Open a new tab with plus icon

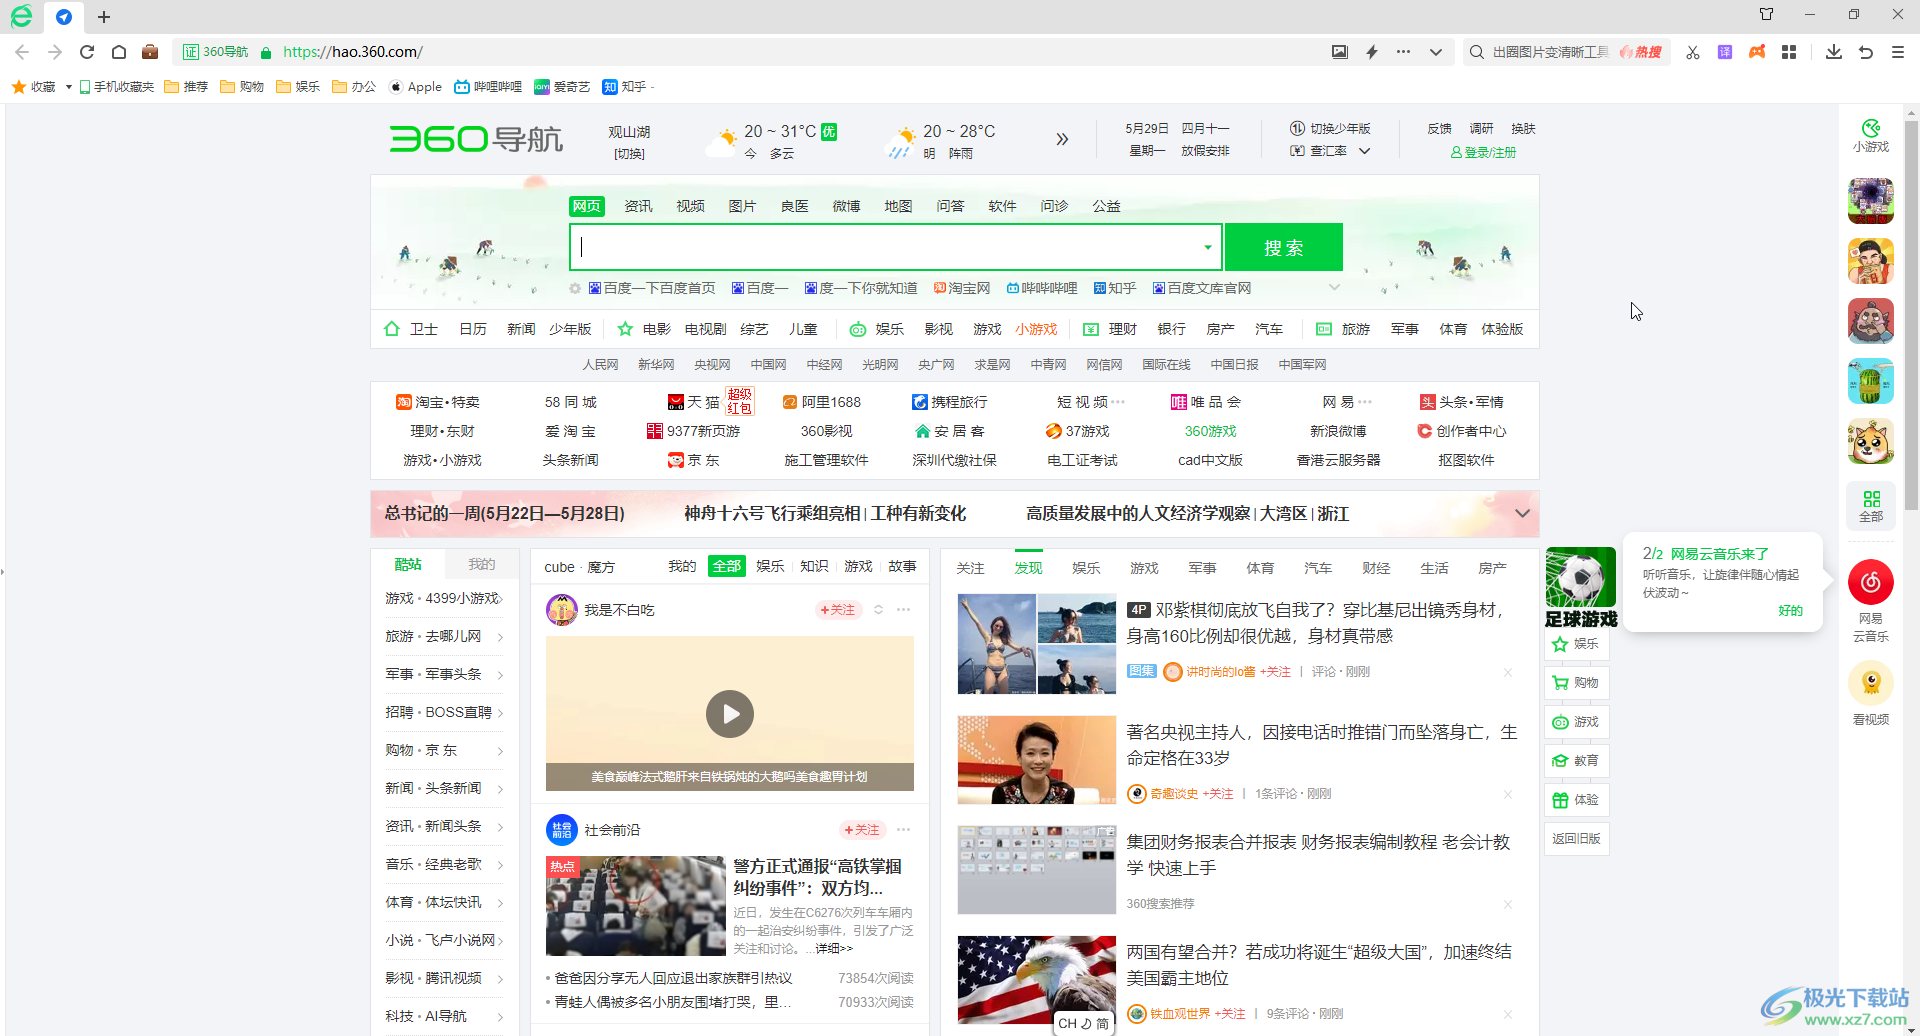click(x=104, y=17)
